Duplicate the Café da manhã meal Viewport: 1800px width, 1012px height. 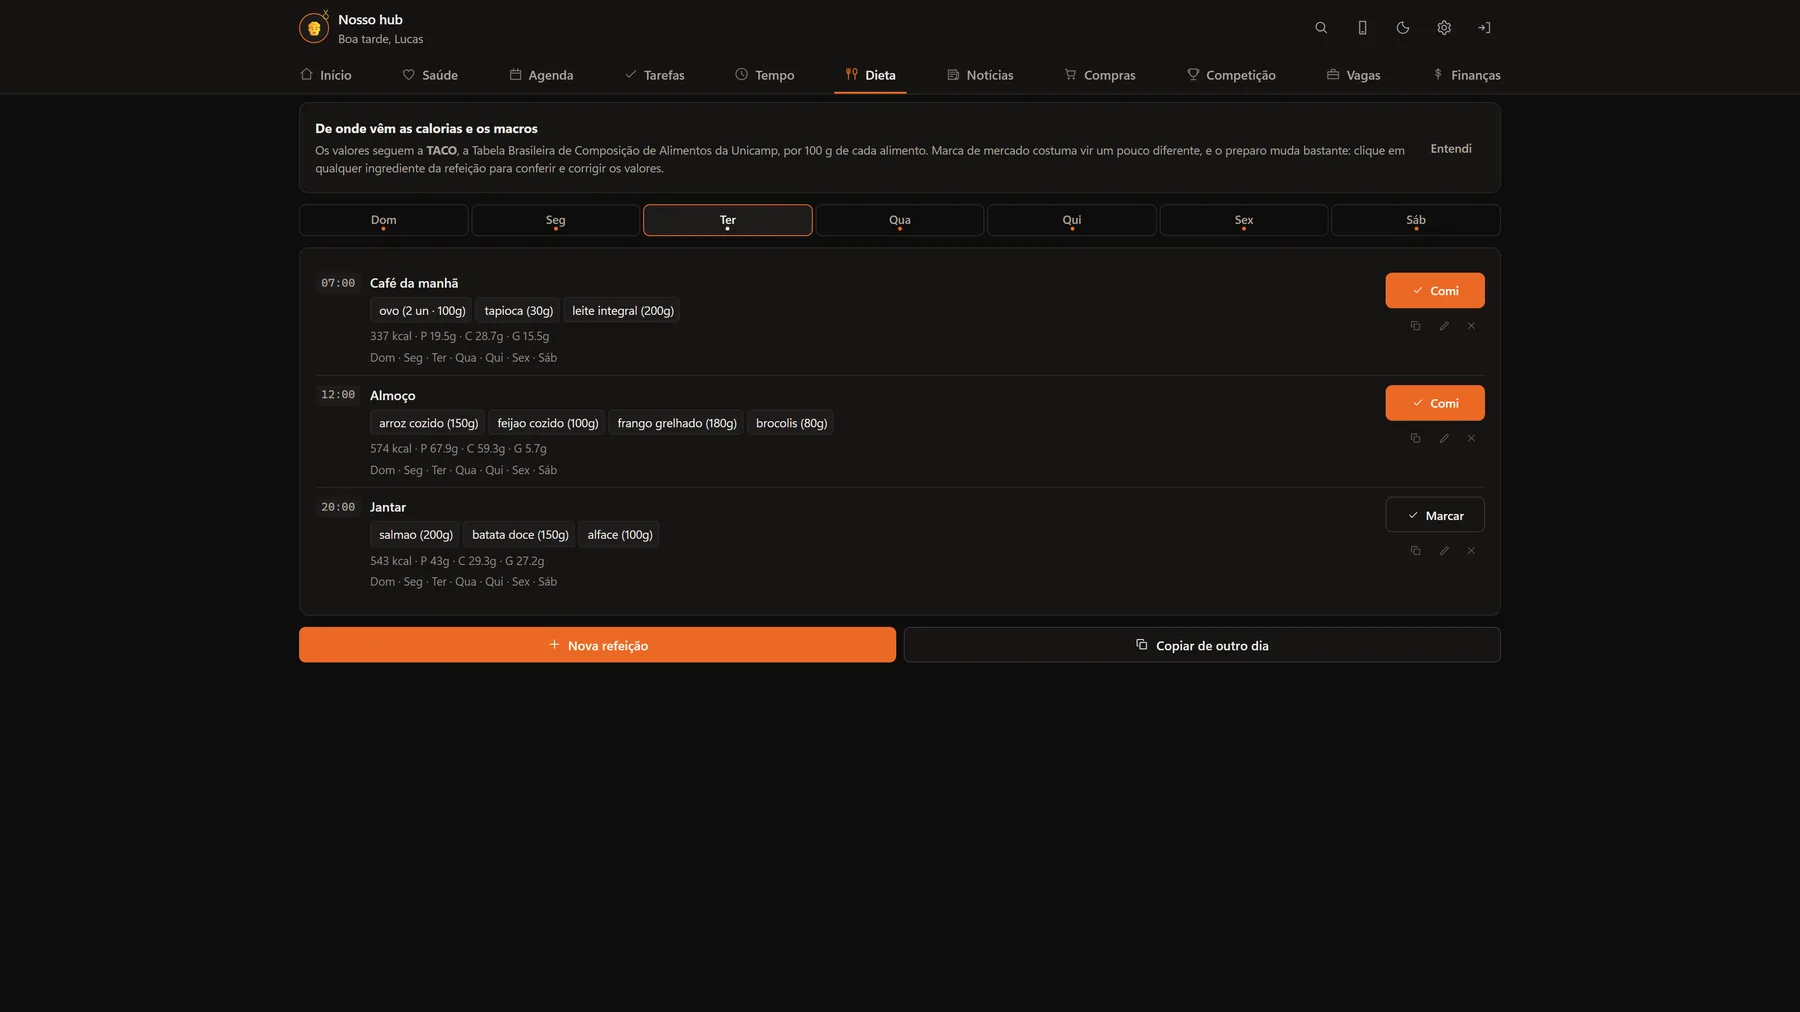pos(1415,326)
